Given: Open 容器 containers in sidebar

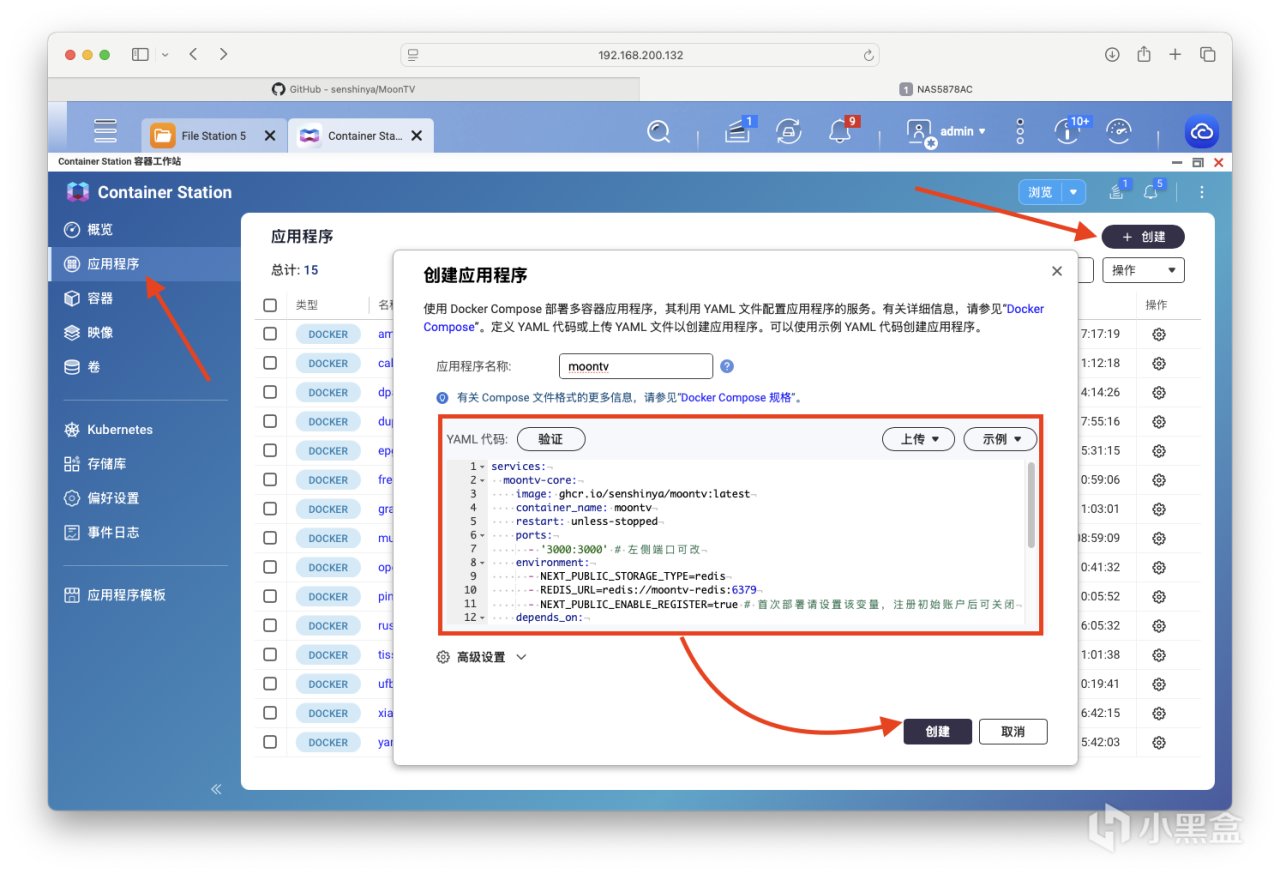Looking at the screenshot, I should click(x=144, y=298).
